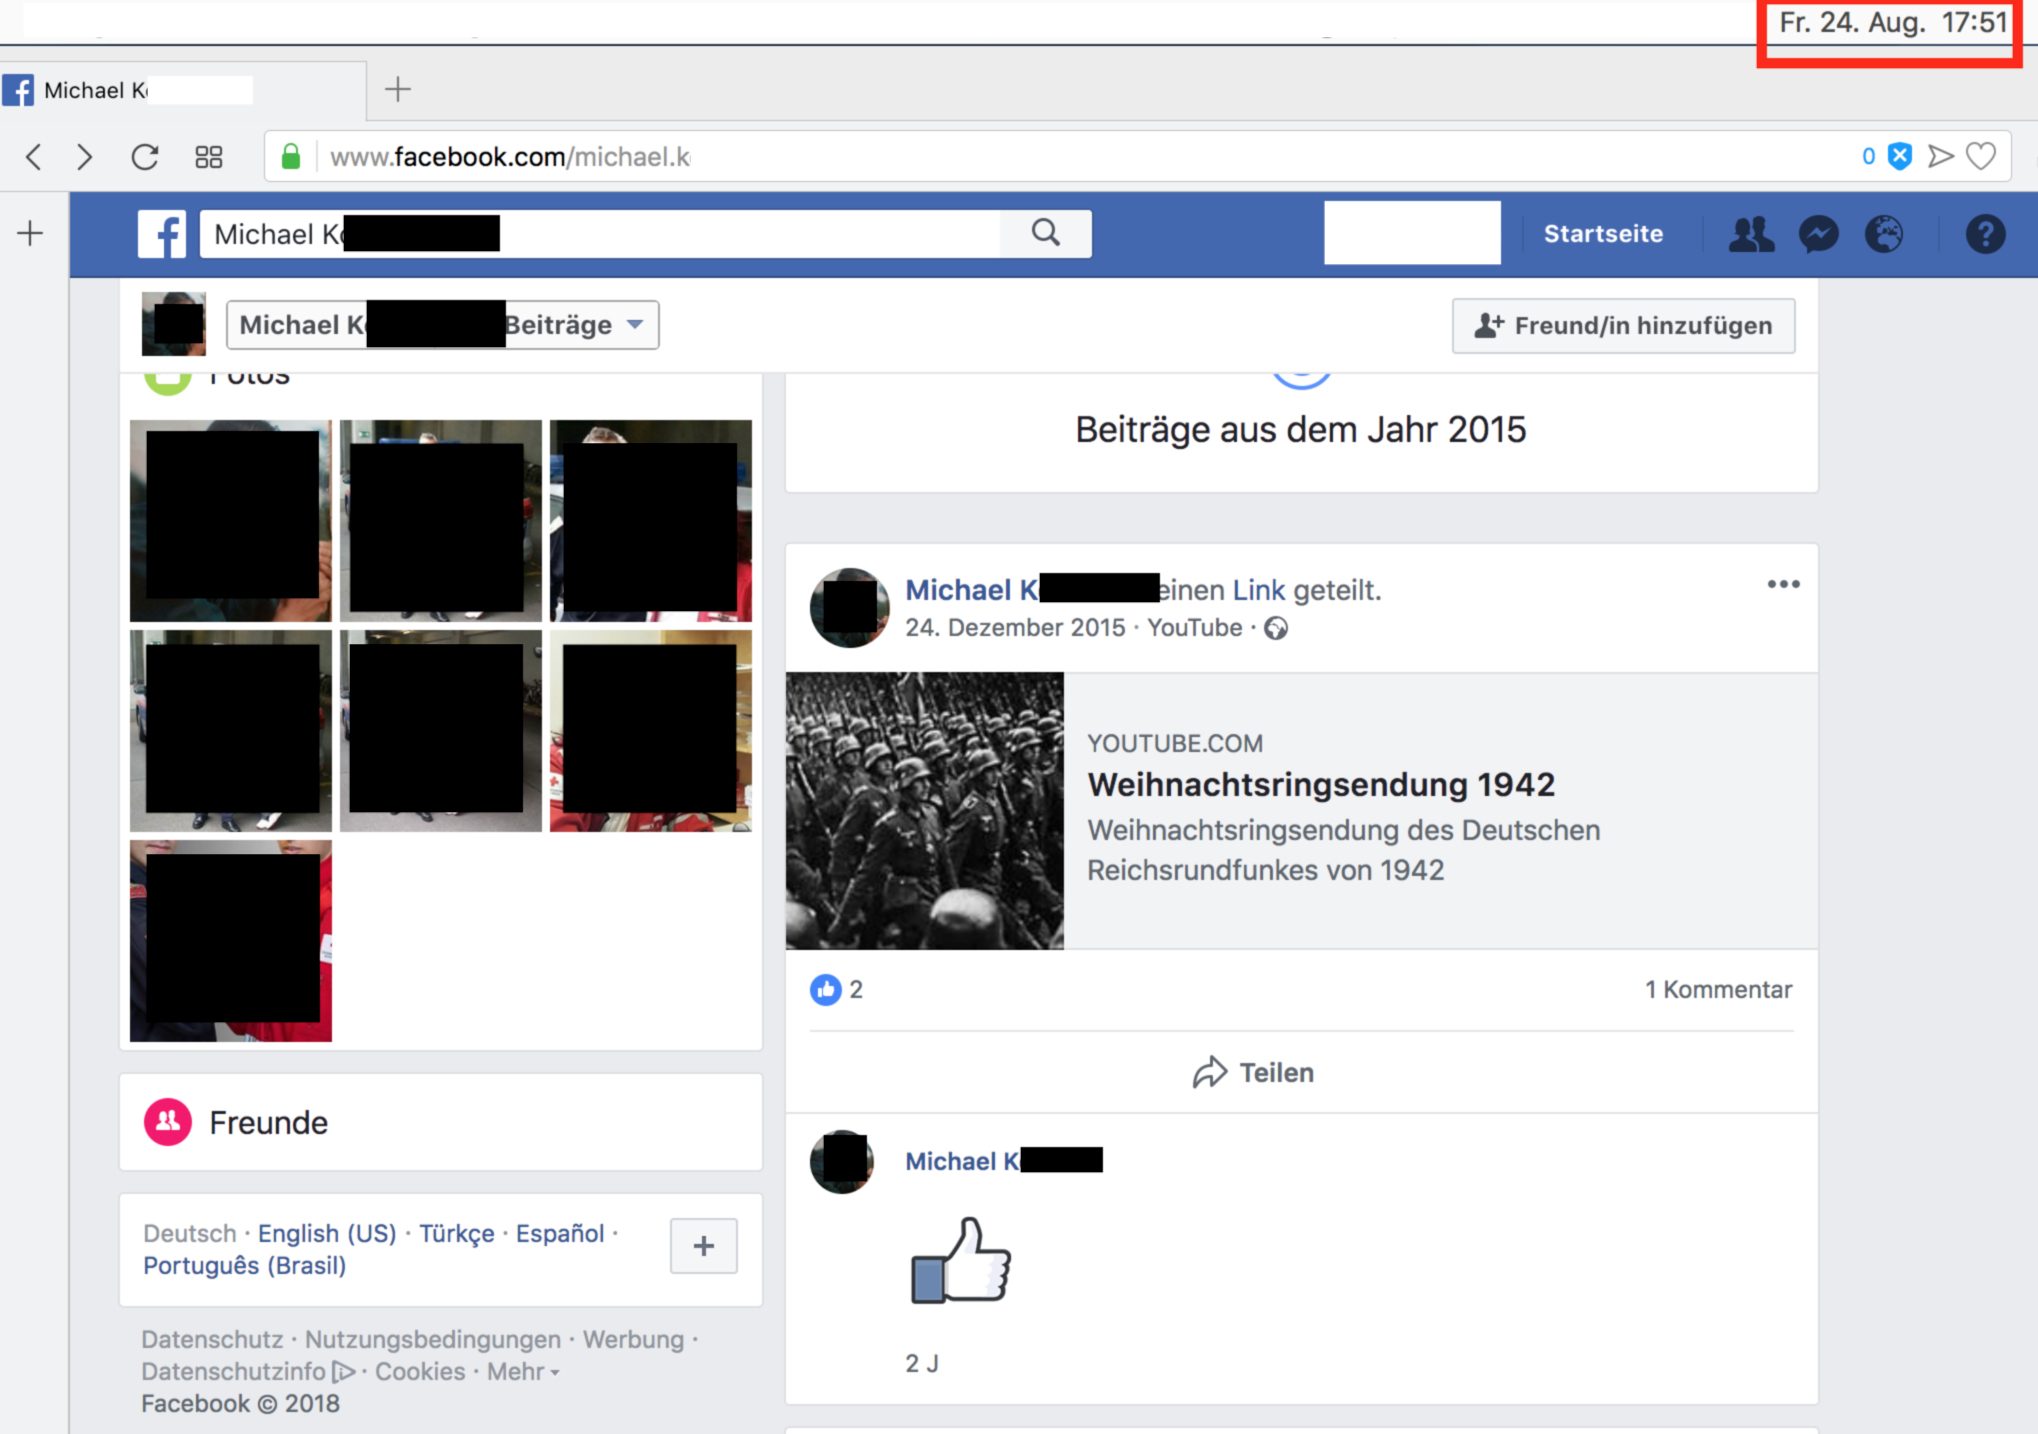Open Startseite in the top bar

point(1603,234)
